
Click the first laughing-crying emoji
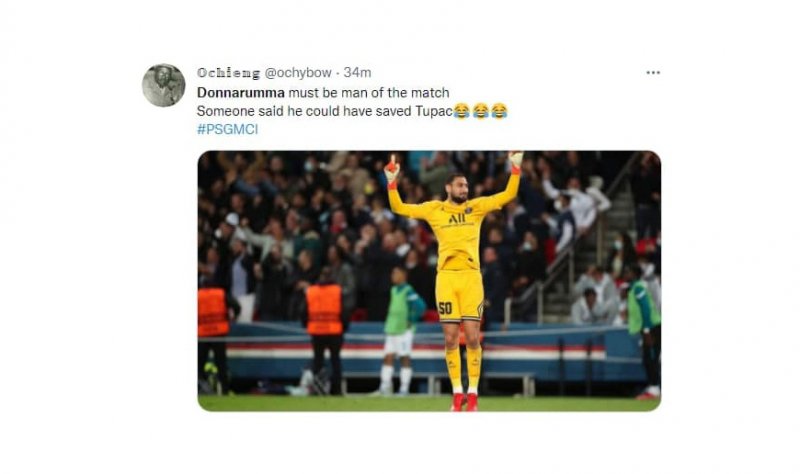pos(462,111)
